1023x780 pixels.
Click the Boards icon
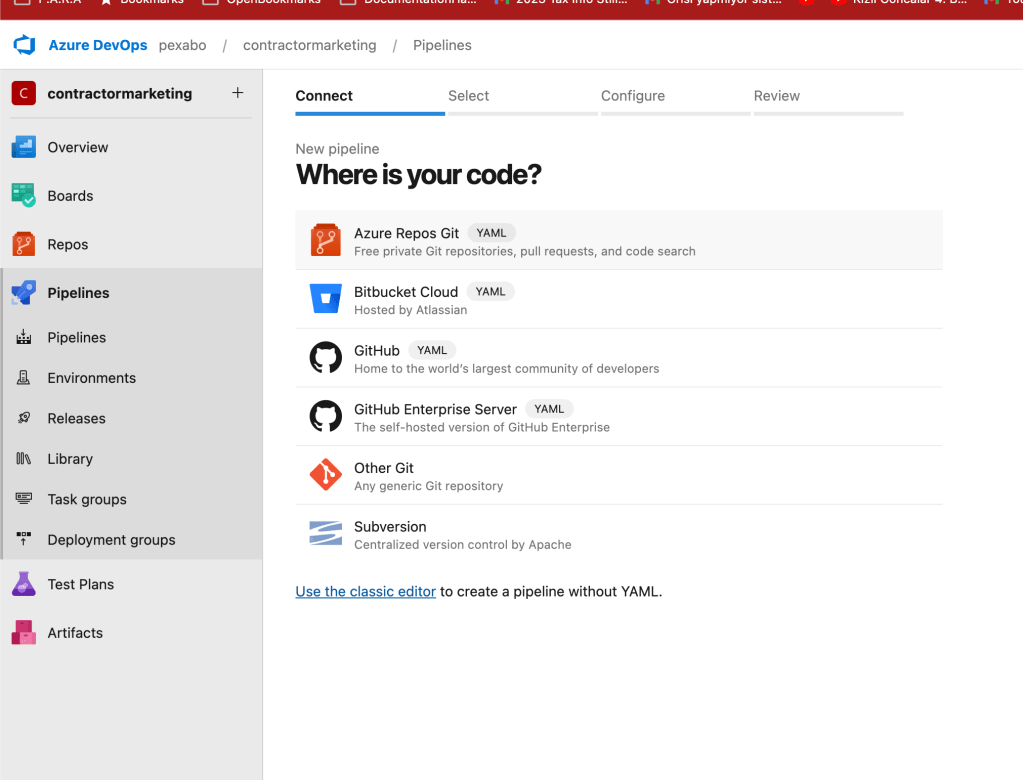23,196
